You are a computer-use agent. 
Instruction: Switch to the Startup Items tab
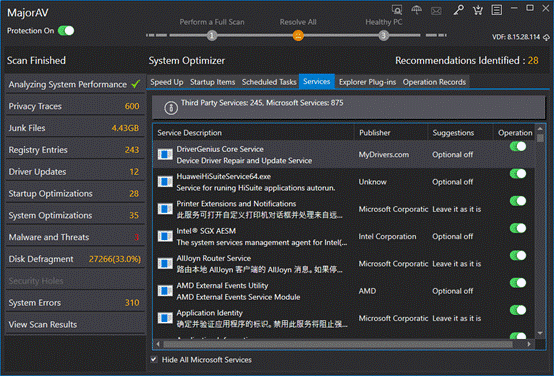point(212,82)
